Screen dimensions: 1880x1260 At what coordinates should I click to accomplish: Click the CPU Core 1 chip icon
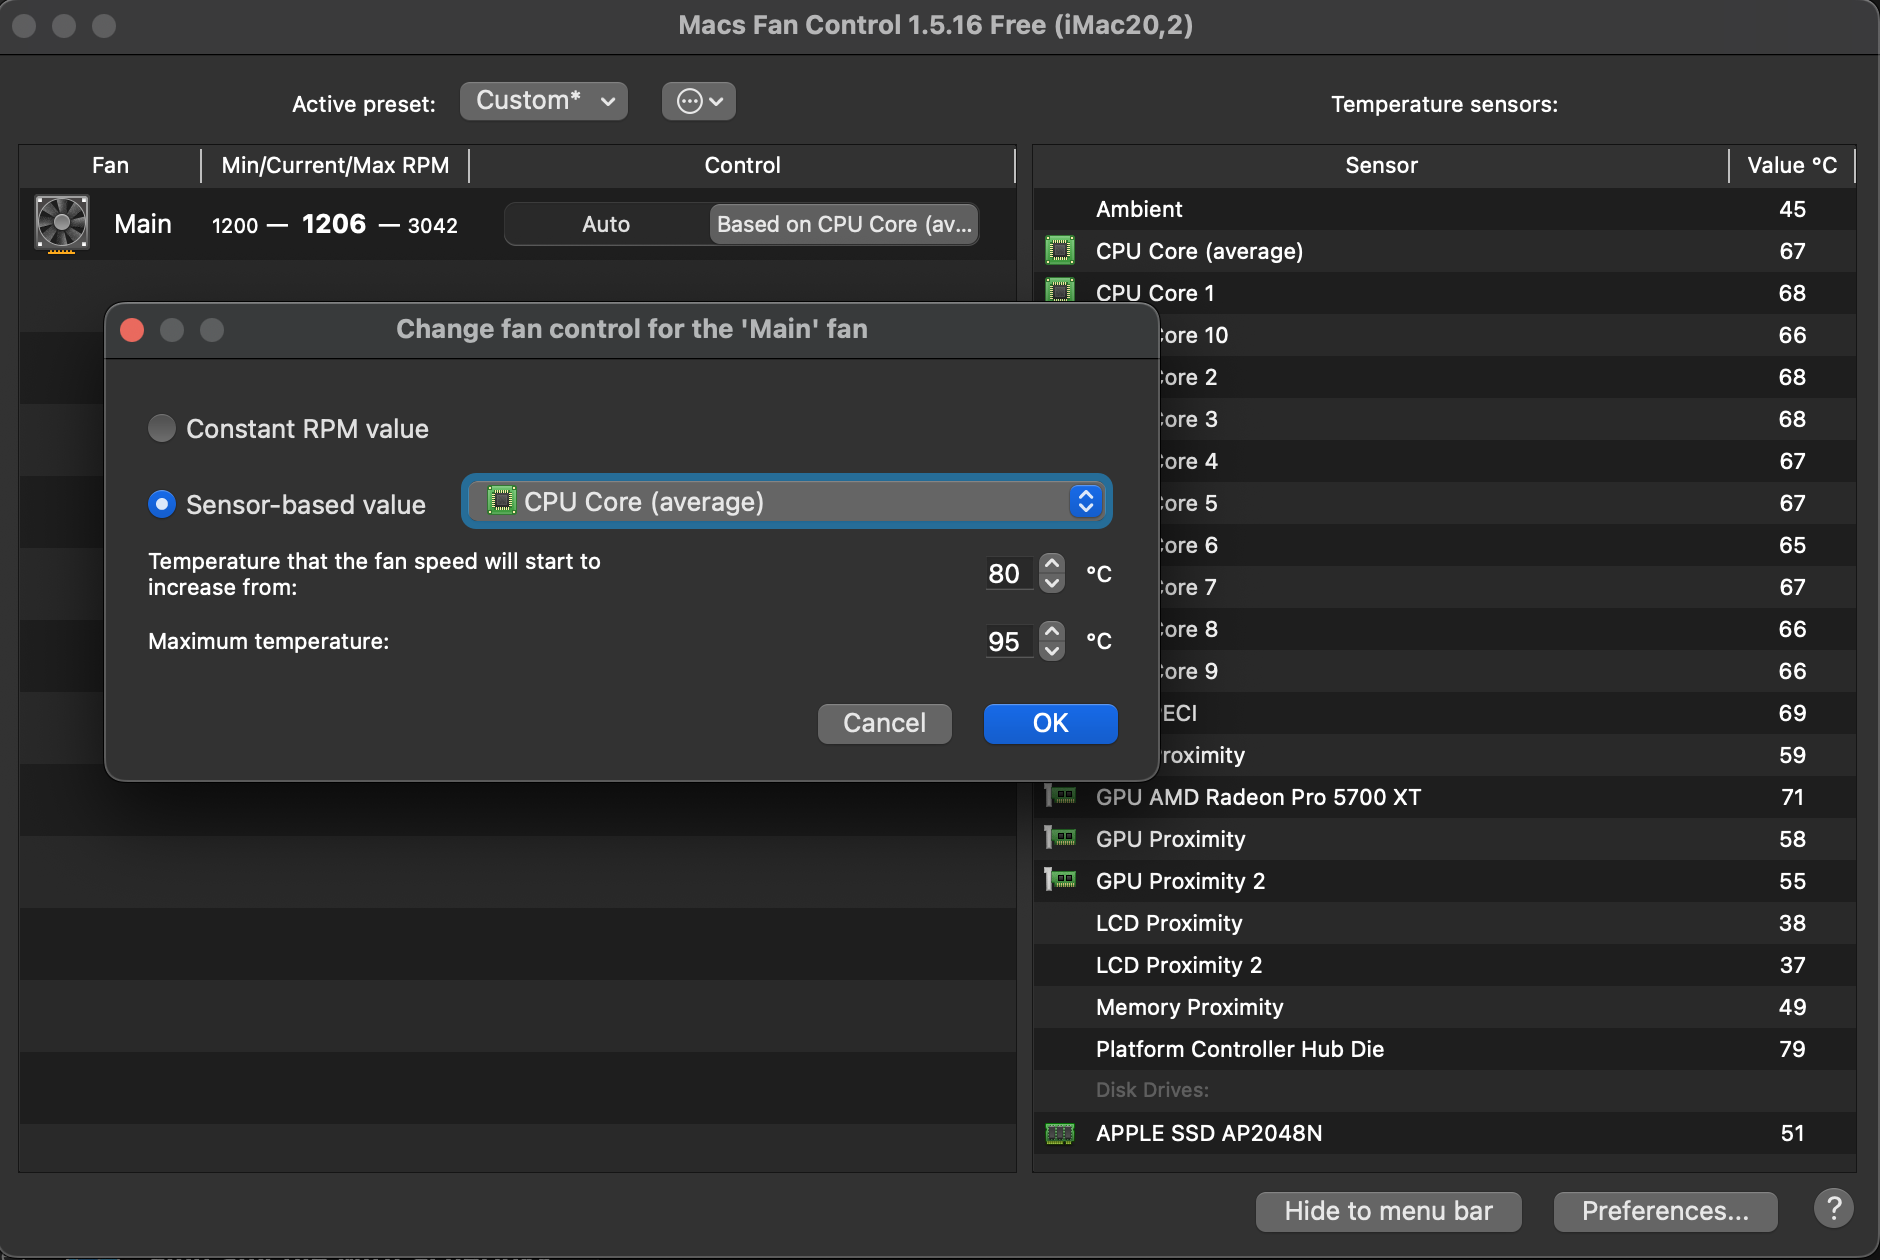1060,290
